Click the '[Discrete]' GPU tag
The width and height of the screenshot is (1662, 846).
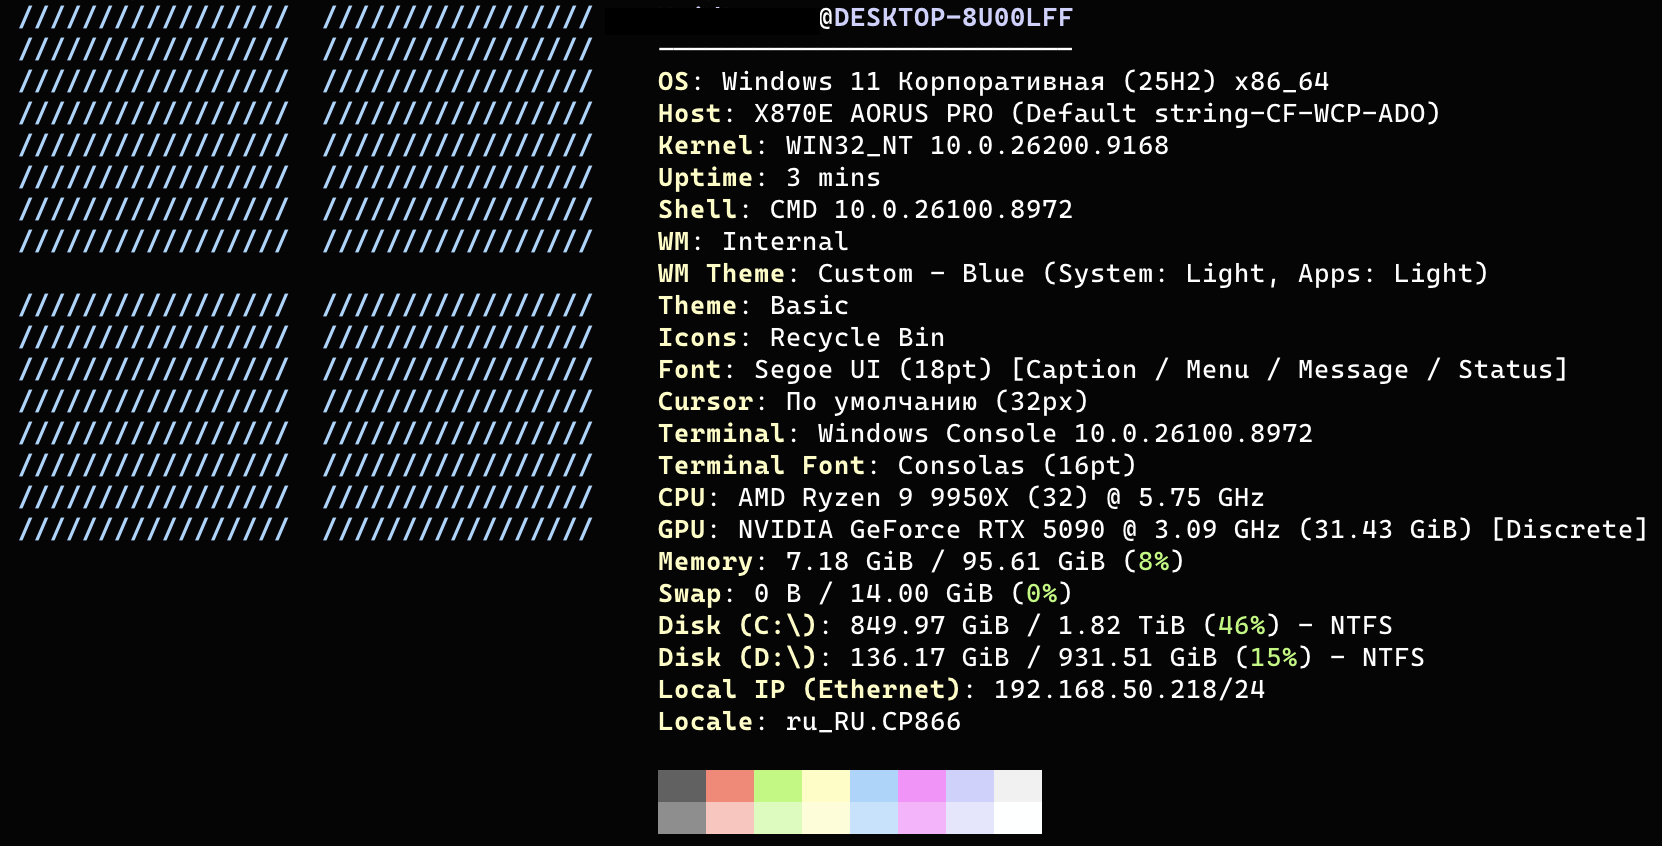1569,530
